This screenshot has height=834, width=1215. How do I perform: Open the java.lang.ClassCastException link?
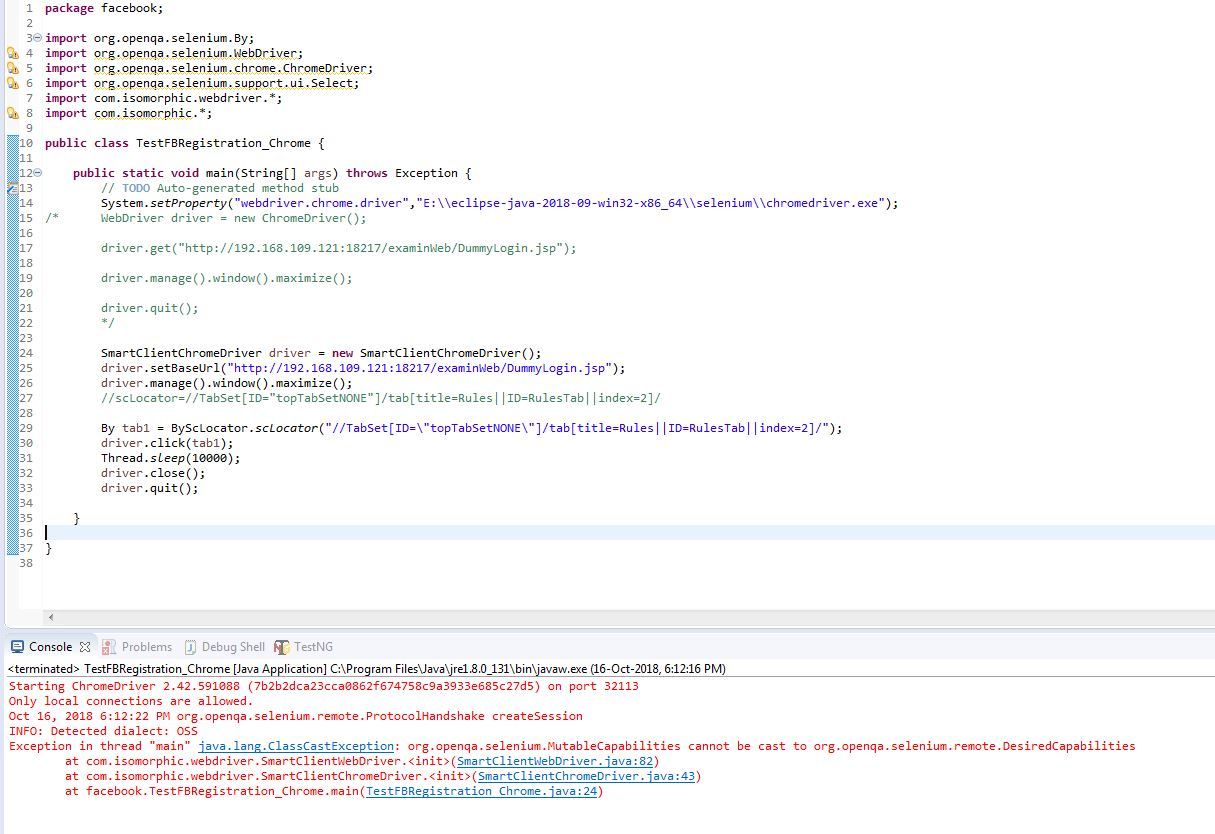coord(296,746)
